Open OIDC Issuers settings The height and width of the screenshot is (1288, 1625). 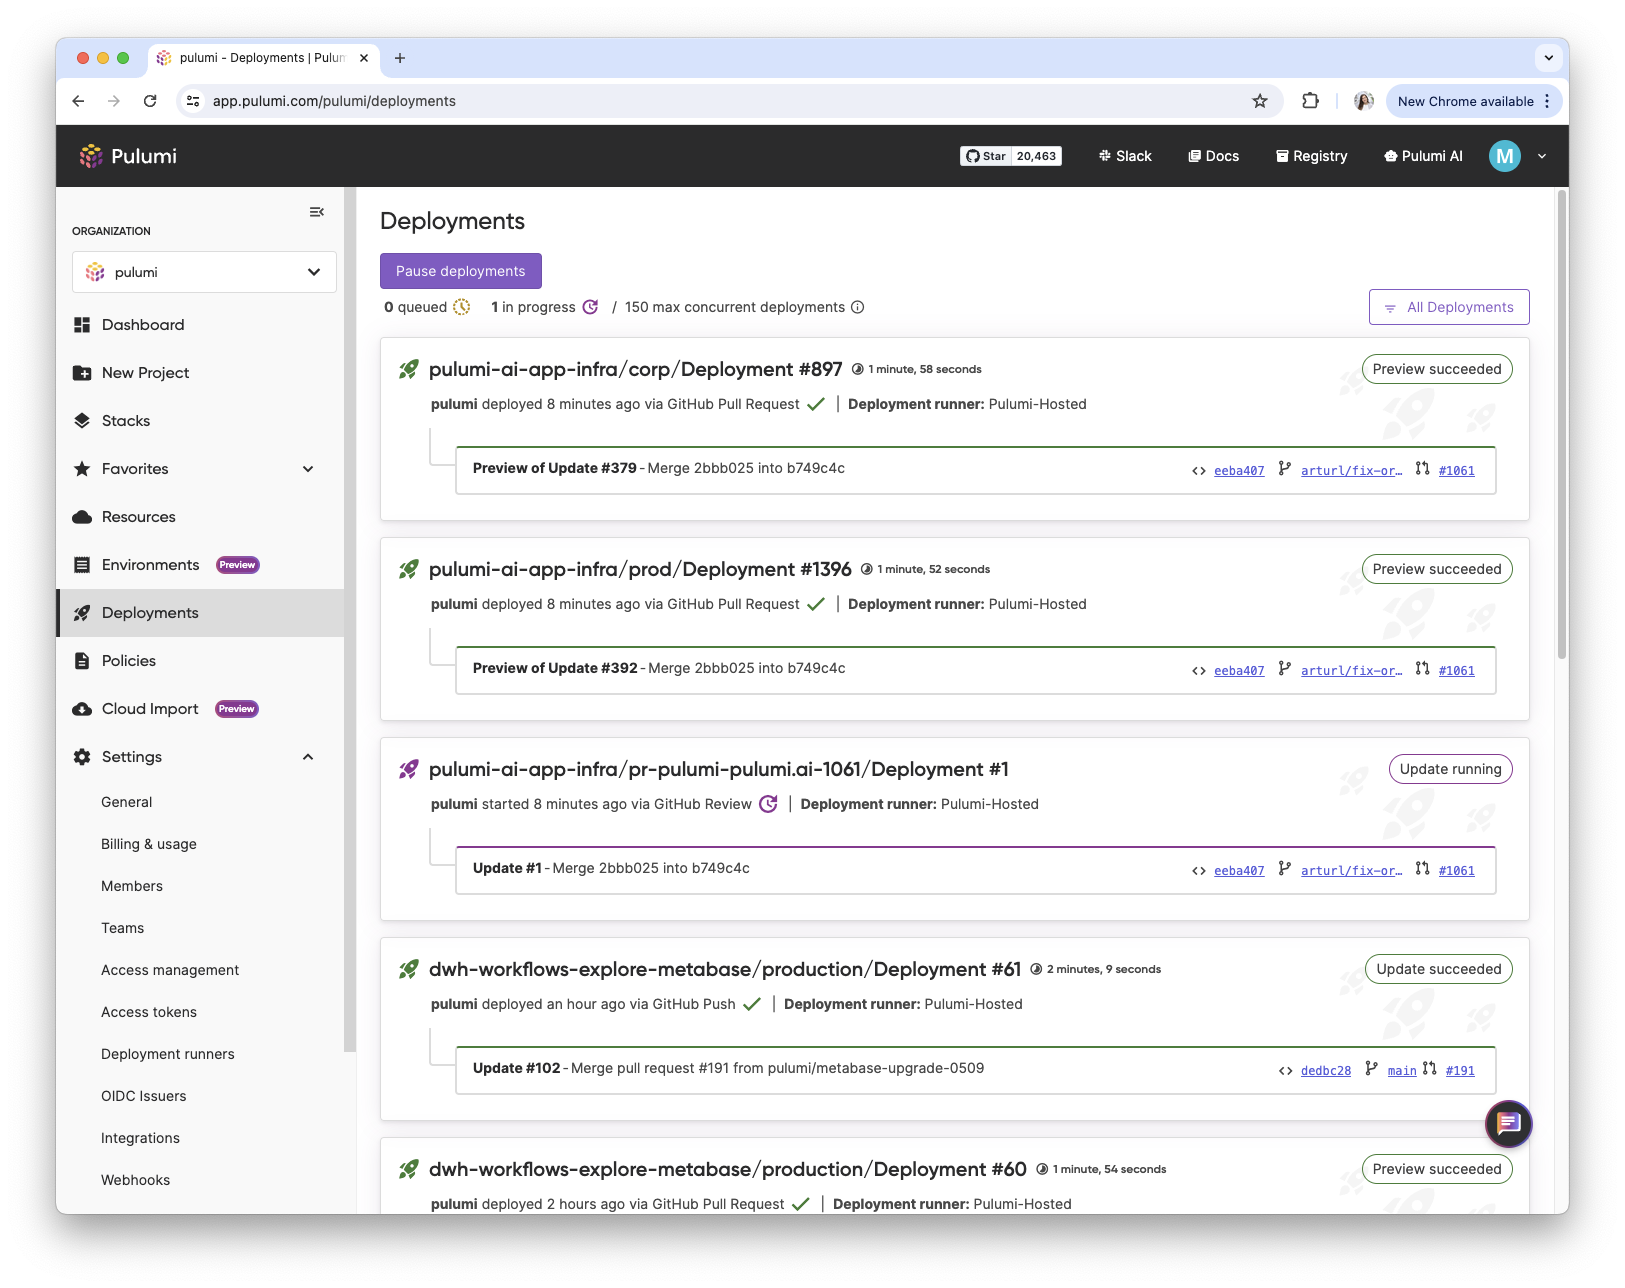[144, 1096]
